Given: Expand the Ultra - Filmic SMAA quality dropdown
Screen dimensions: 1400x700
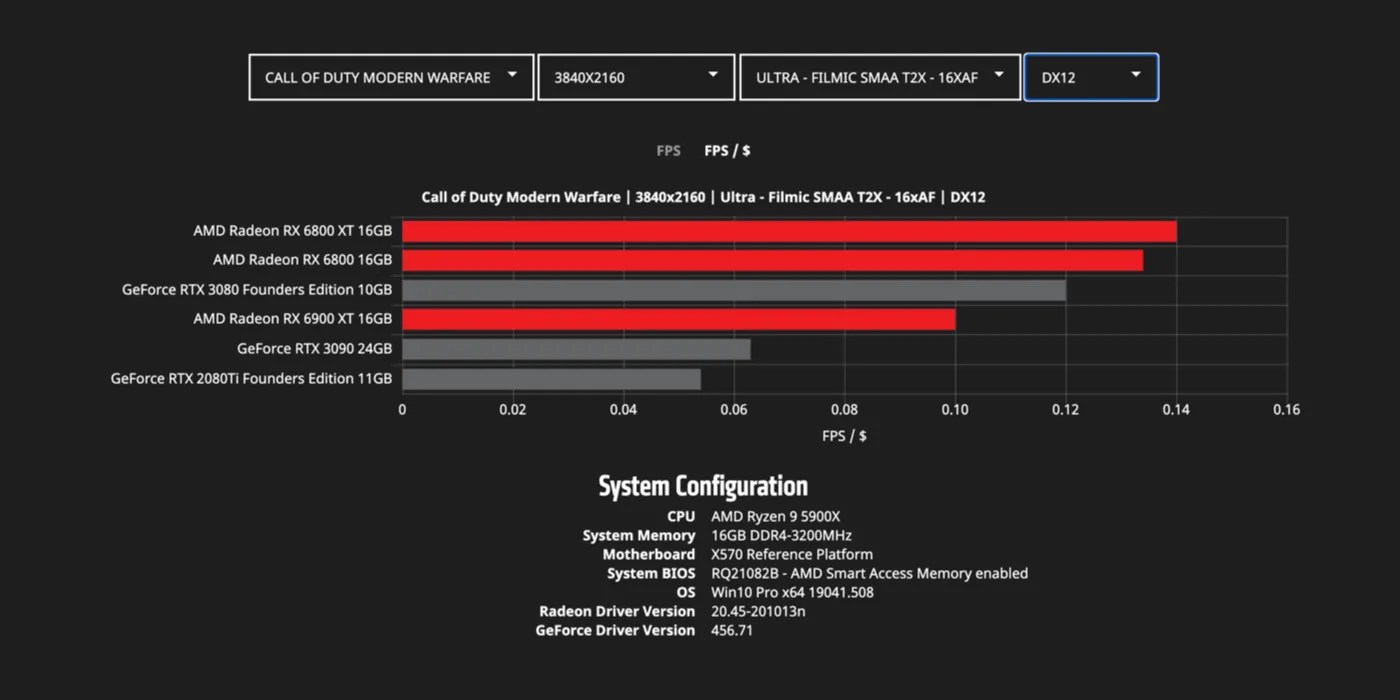Looking at the screenshot, I should (x=880, y=77).
